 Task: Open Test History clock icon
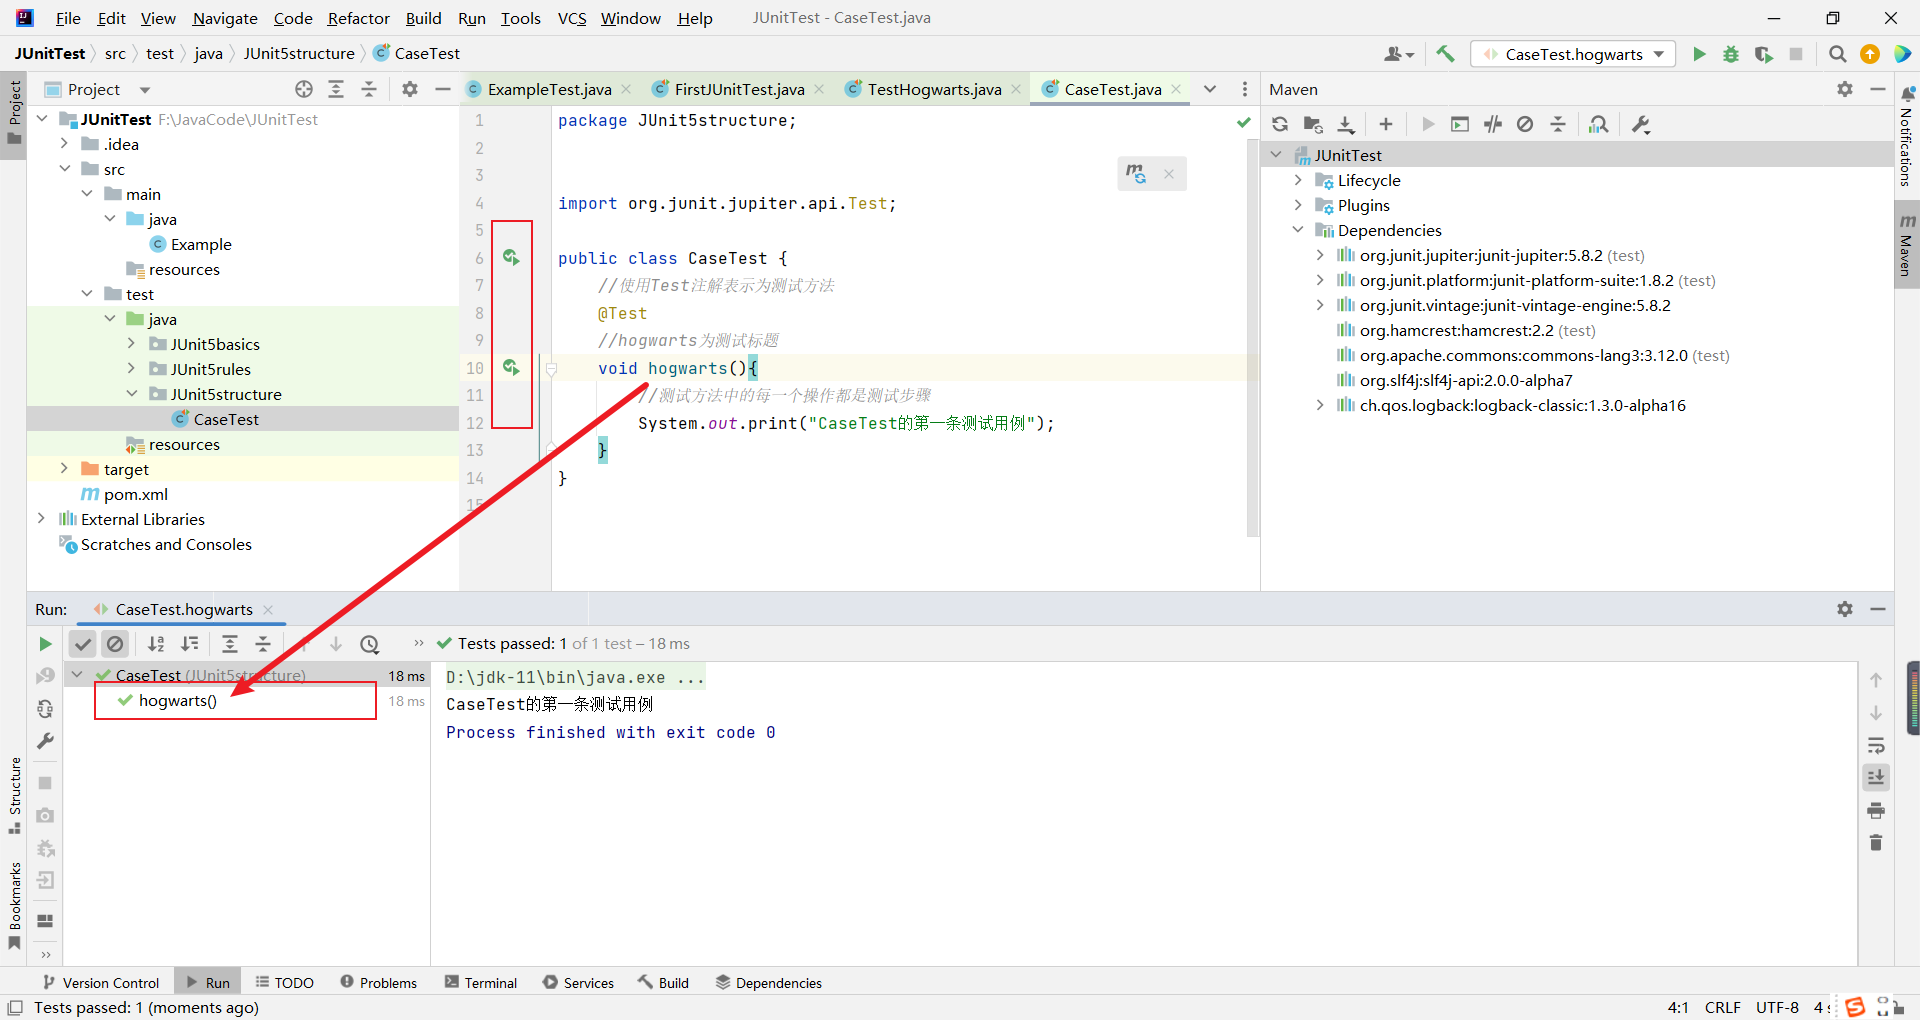click(x=370, y=644)
